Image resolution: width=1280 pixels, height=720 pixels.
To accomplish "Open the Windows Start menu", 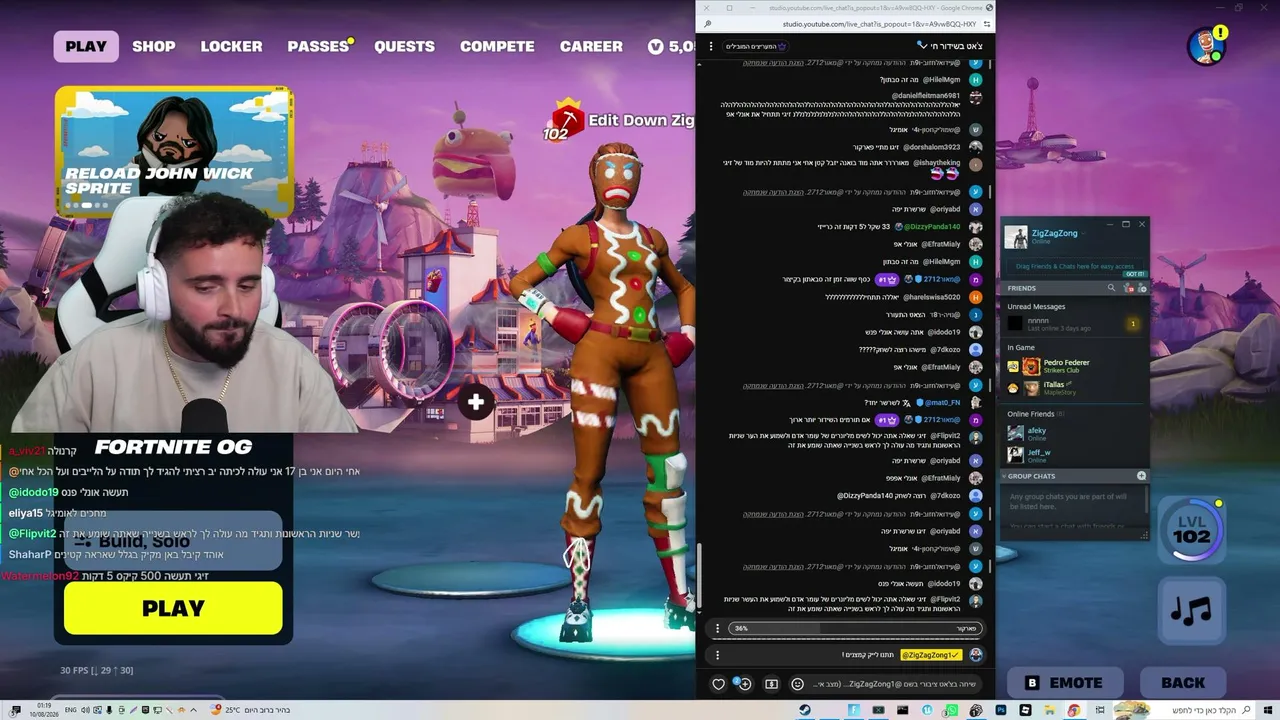I will click(x=1266, y=710).
